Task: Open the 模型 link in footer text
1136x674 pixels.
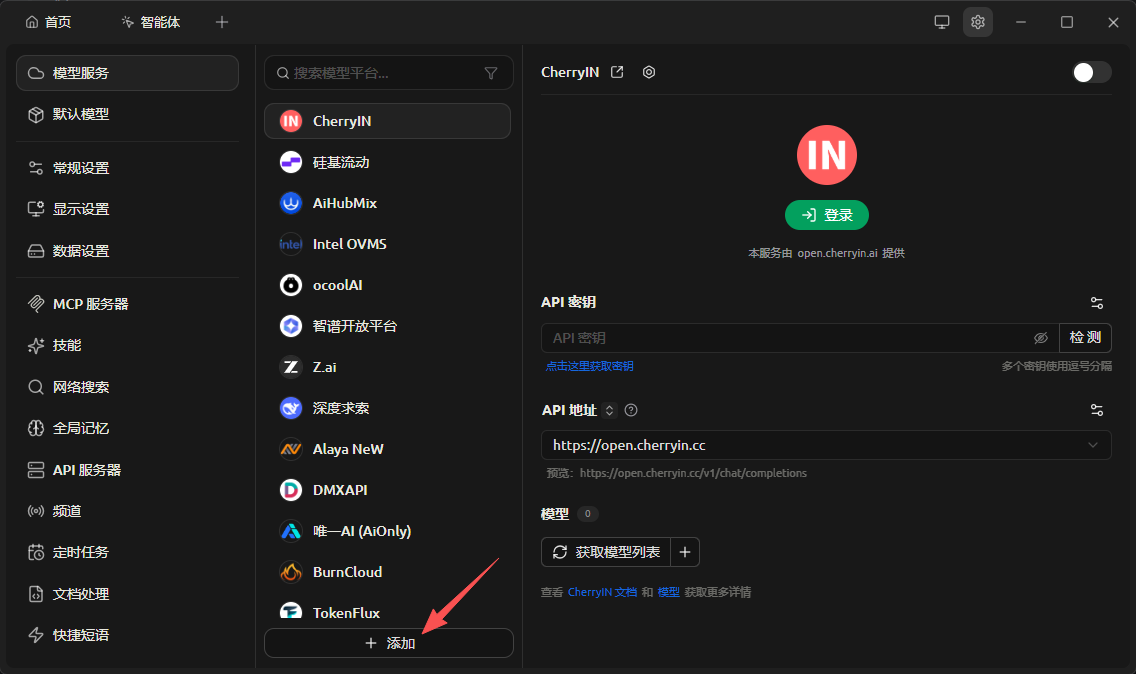Action: pos(668,592)
